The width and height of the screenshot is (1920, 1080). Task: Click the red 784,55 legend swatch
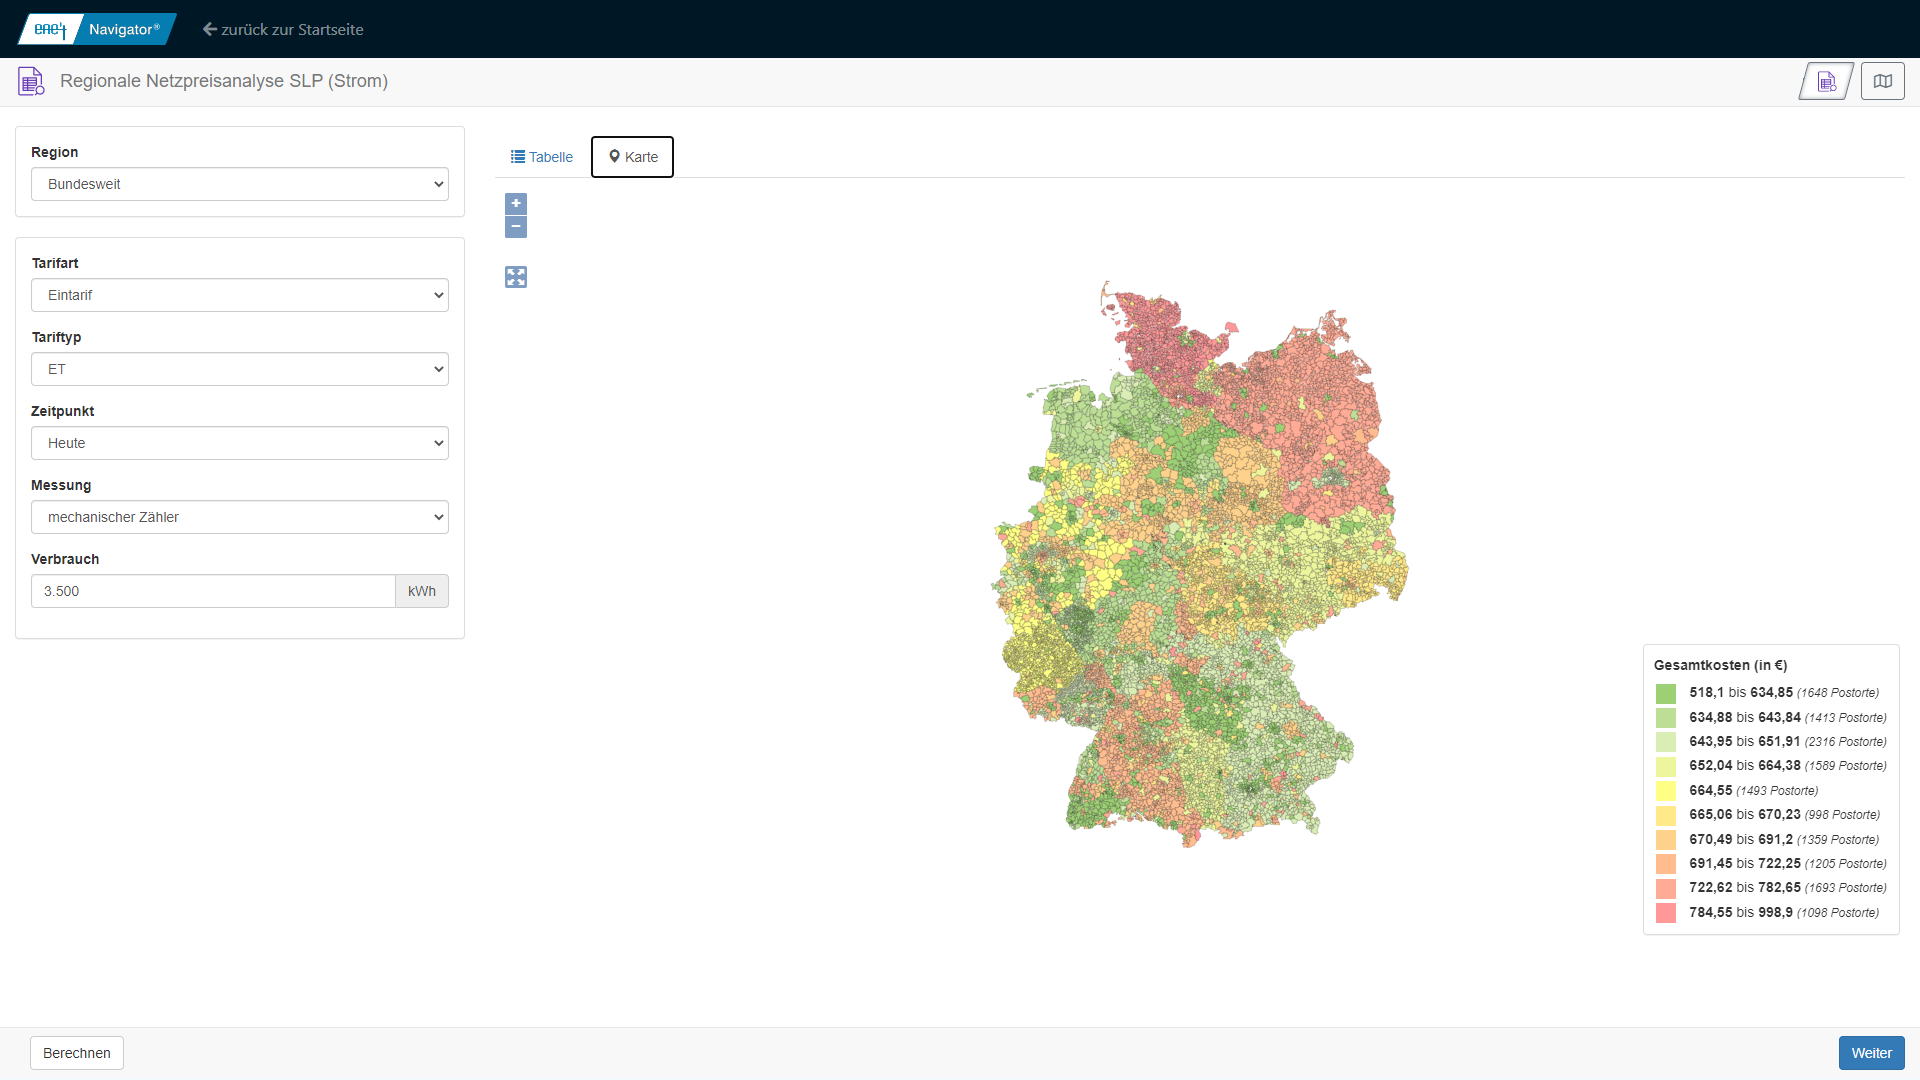point(1666,913)
